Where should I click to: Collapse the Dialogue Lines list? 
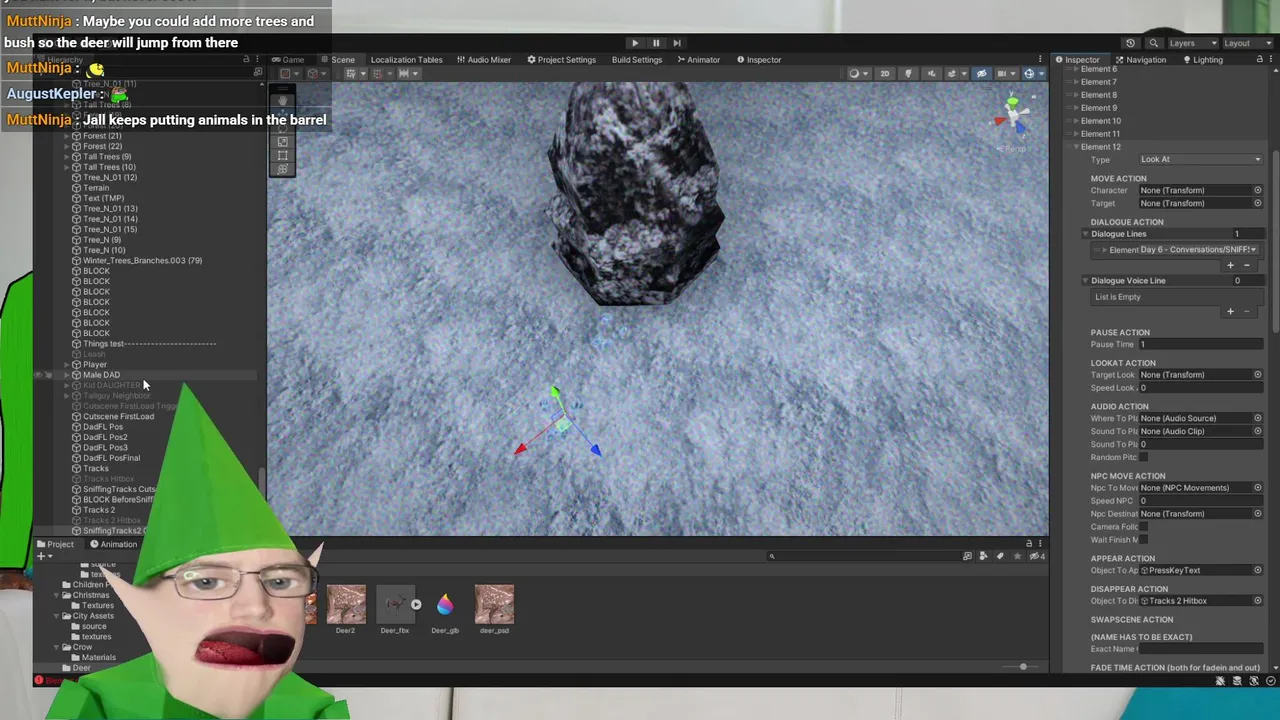tap(1086, 234)
